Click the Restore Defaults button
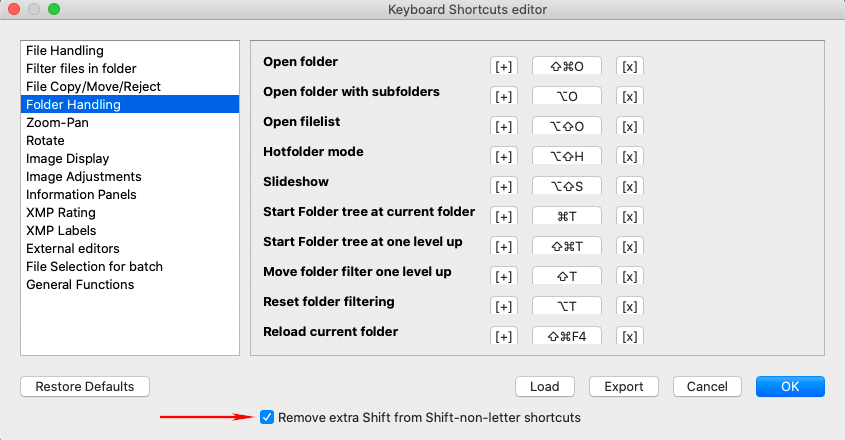 pyautogui.click(x=85, y=386)
